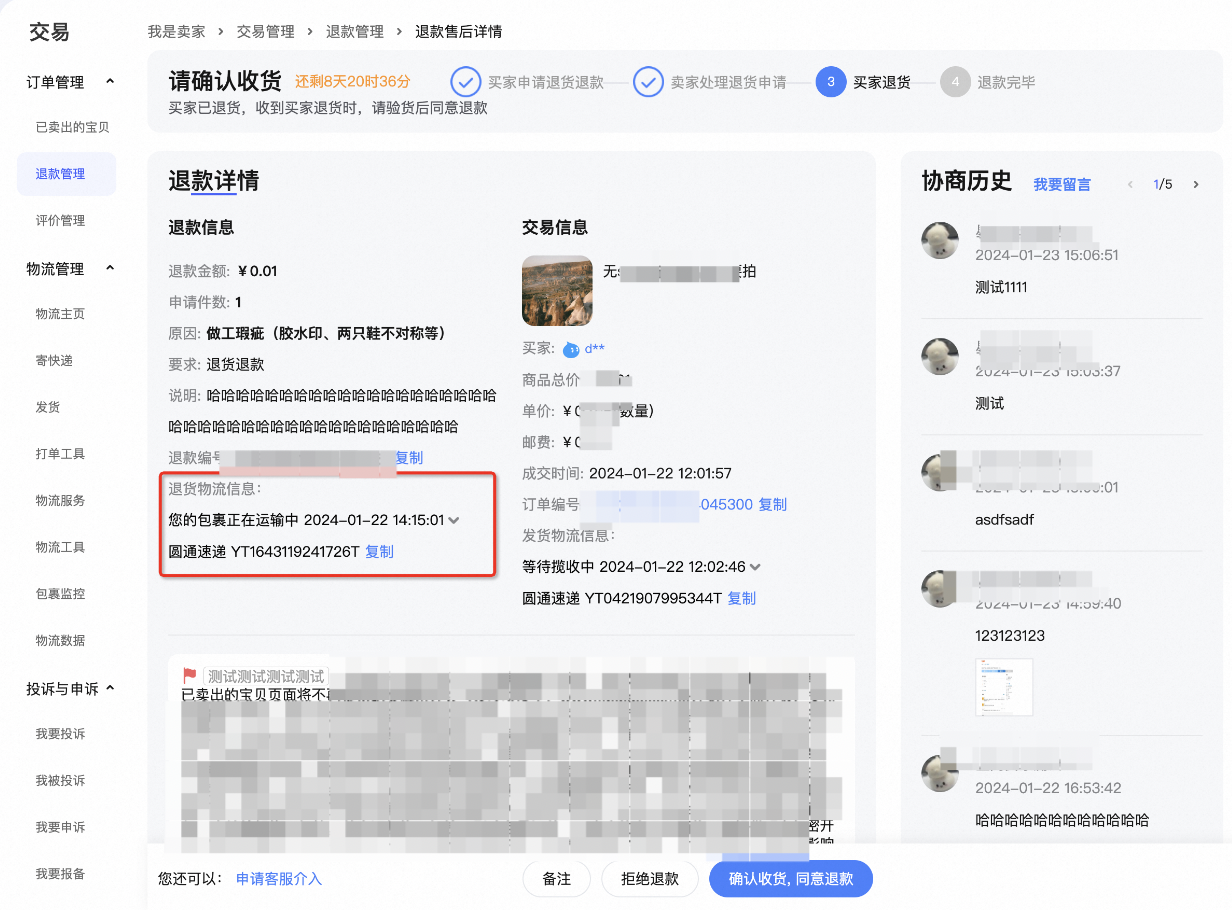Click 交易管理 in the breadcrumb
This screenshot has height=910, width=1232.
(x=263, y=31)
